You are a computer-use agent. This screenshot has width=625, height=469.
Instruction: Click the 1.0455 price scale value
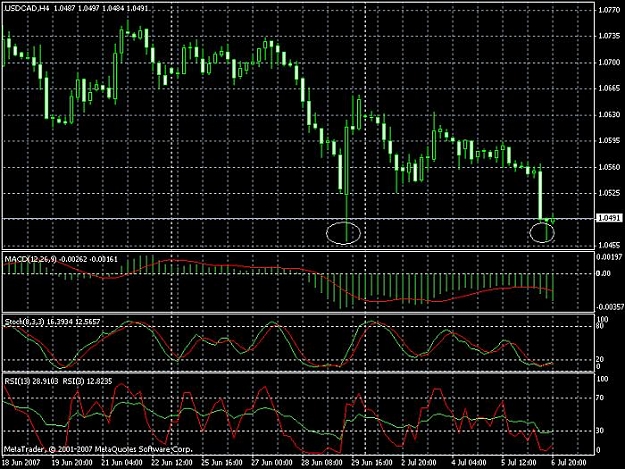(609, 245)
